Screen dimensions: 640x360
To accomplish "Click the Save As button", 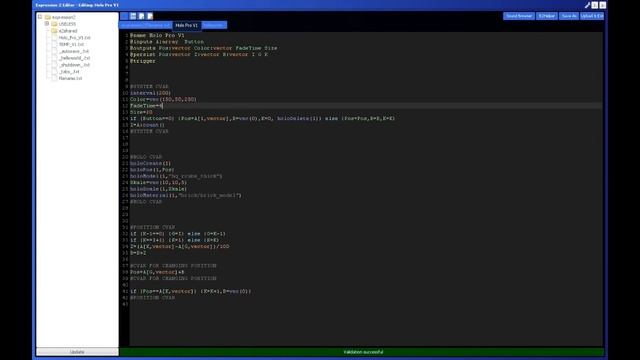I will click(569, 16).
